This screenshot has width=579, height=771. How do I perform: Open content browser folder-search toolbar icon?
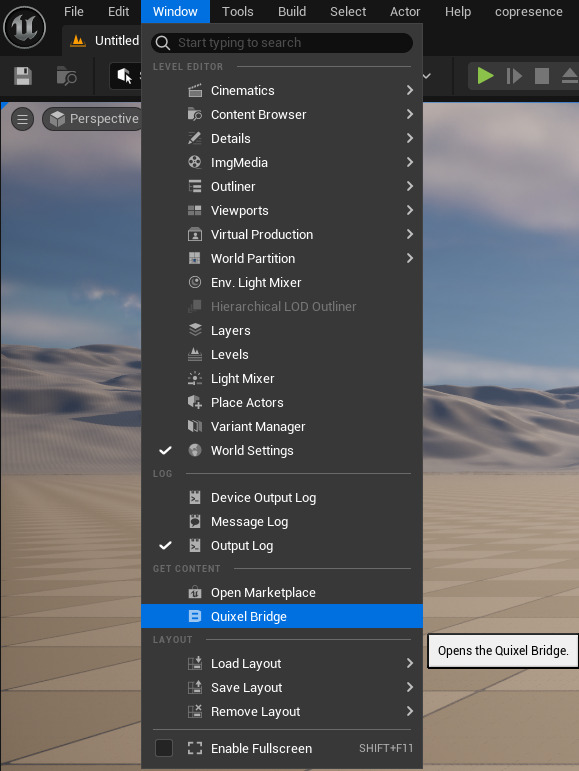pos(66,76)
